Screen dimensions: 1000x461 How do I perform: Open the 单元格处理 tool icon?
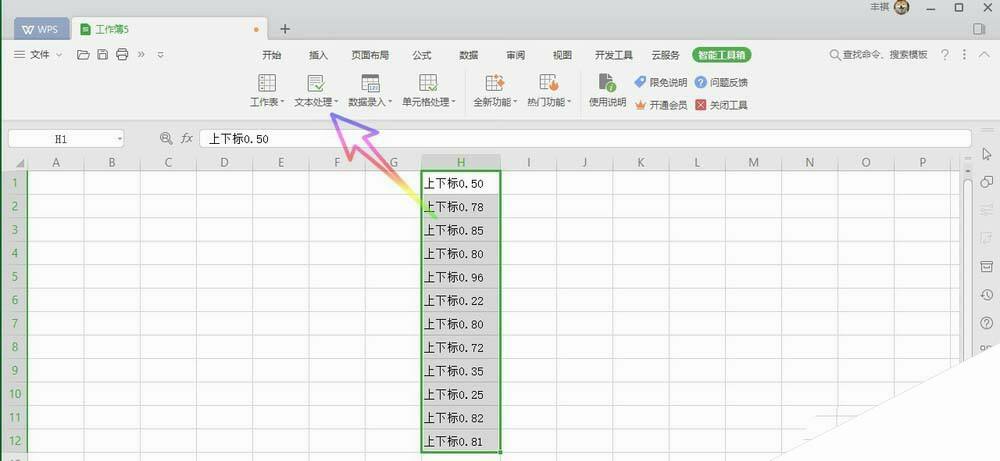pyautogui.click(x=428, y=83)
